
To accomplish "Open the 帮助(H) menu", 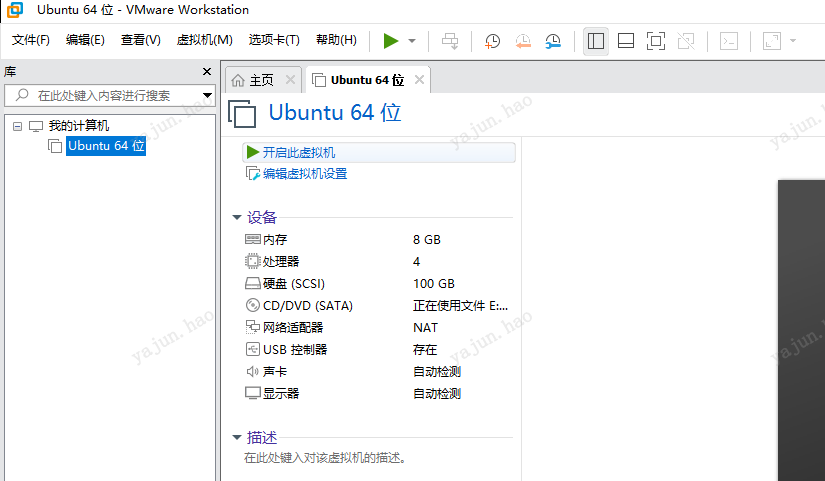I will point(336,40).
